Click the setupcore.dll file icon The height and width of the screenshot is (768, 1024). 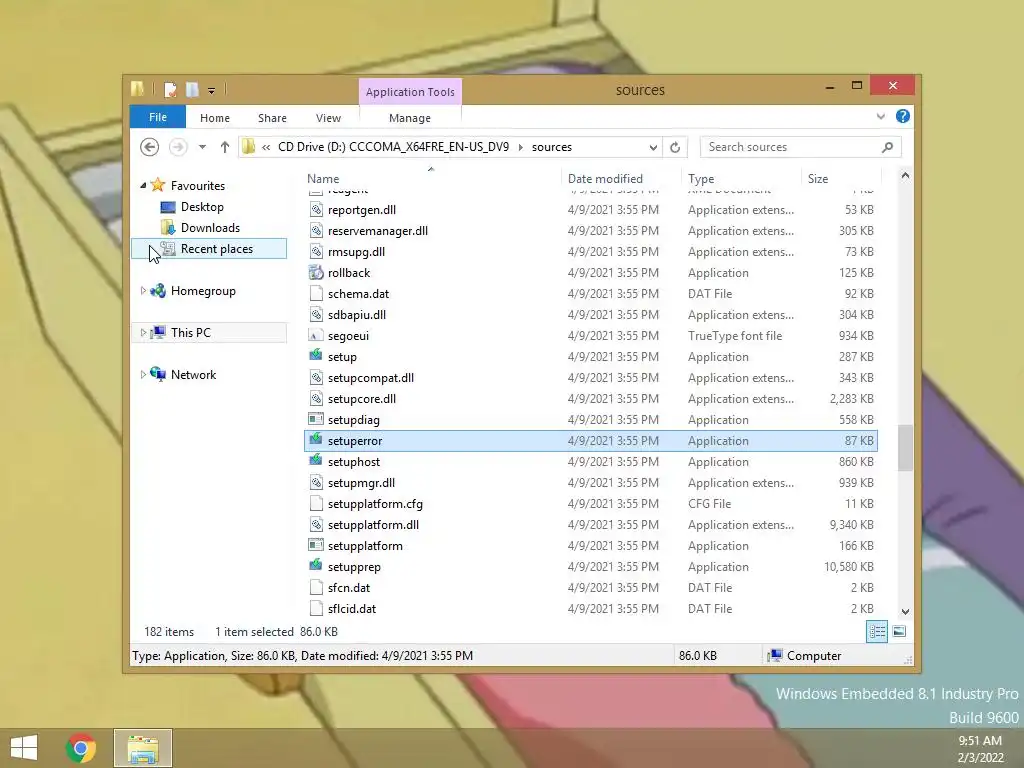(316, 398)
